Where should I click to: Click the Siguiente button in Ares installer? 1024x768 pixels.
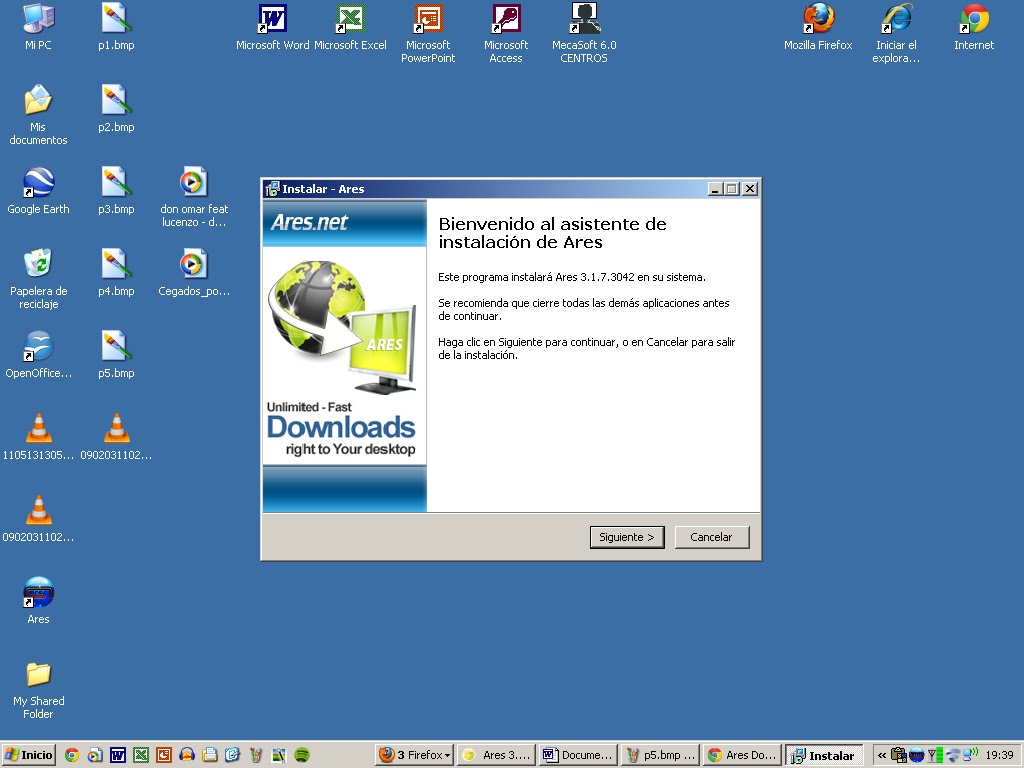pos(627,537)
